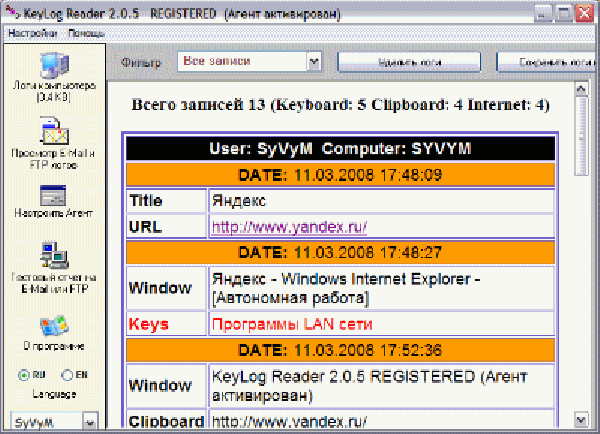The width and height of the screenshot is (600, 434).
Task: Close the KeyLog Reader window
Action: tap(585, 14)
